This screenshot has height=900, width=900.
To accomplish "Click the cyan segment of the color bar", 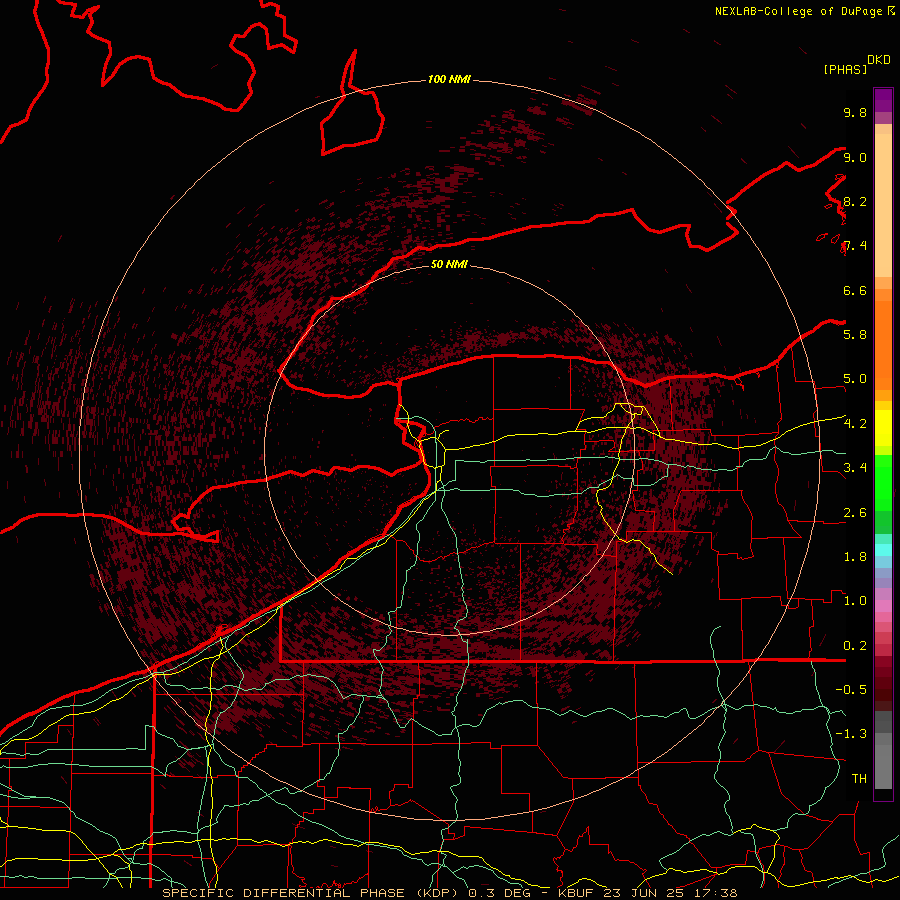I will pos(883,550).
